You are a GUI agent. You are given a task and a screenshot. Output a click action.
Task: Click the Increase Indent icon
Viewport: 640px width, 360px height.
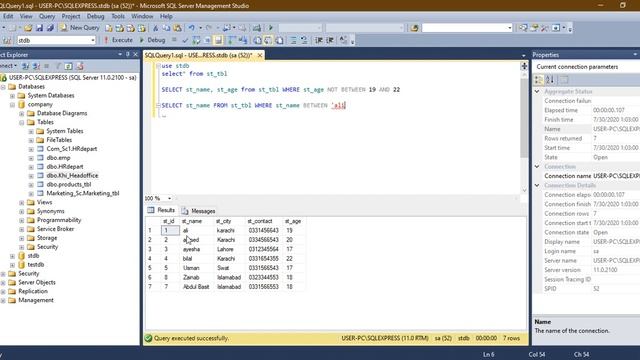click(x=330, y=40)
